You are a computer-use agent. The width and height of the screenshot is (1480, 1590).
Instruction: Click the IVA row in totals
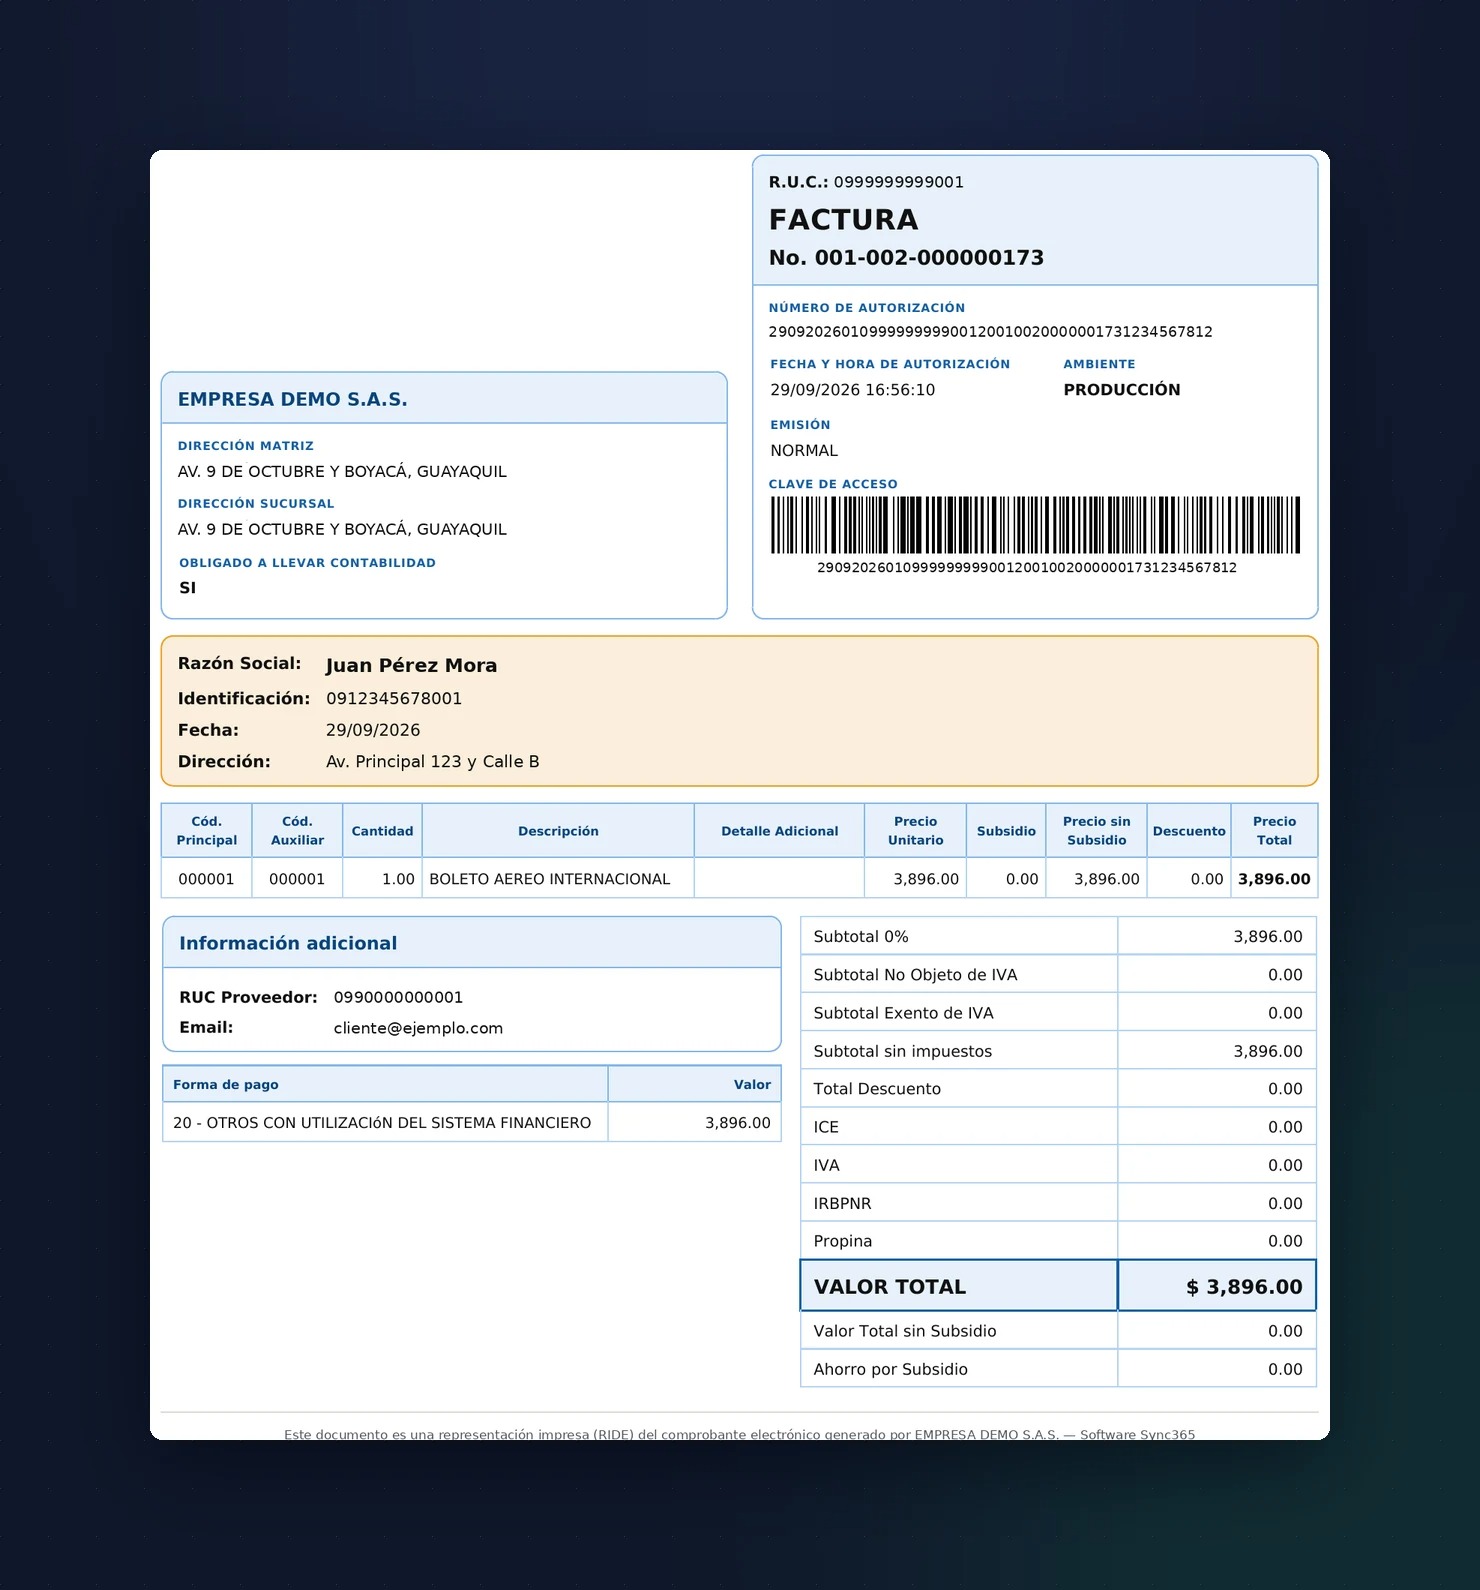(1058, 1165)
